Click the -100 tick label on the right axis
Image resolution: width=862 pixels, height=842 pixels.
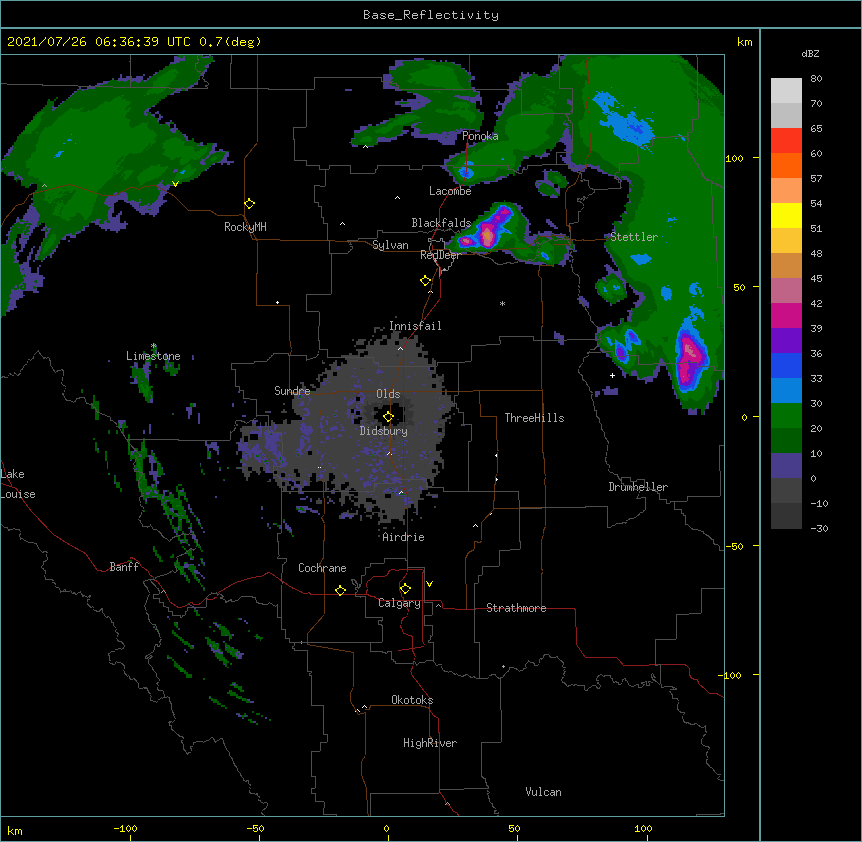(x=731, y=675)
